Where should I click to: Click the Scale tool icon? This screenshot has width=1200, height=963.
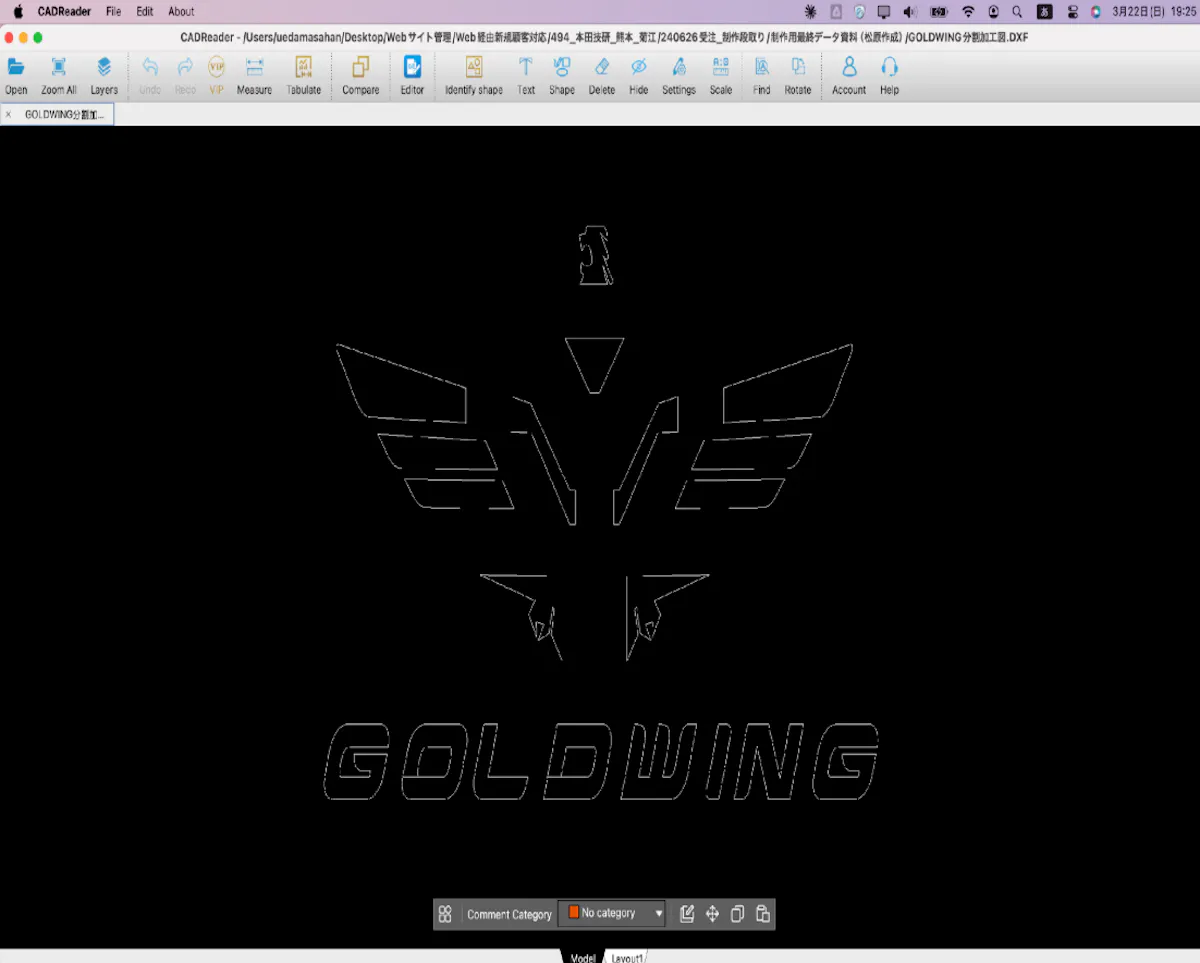tap(721, 67)
